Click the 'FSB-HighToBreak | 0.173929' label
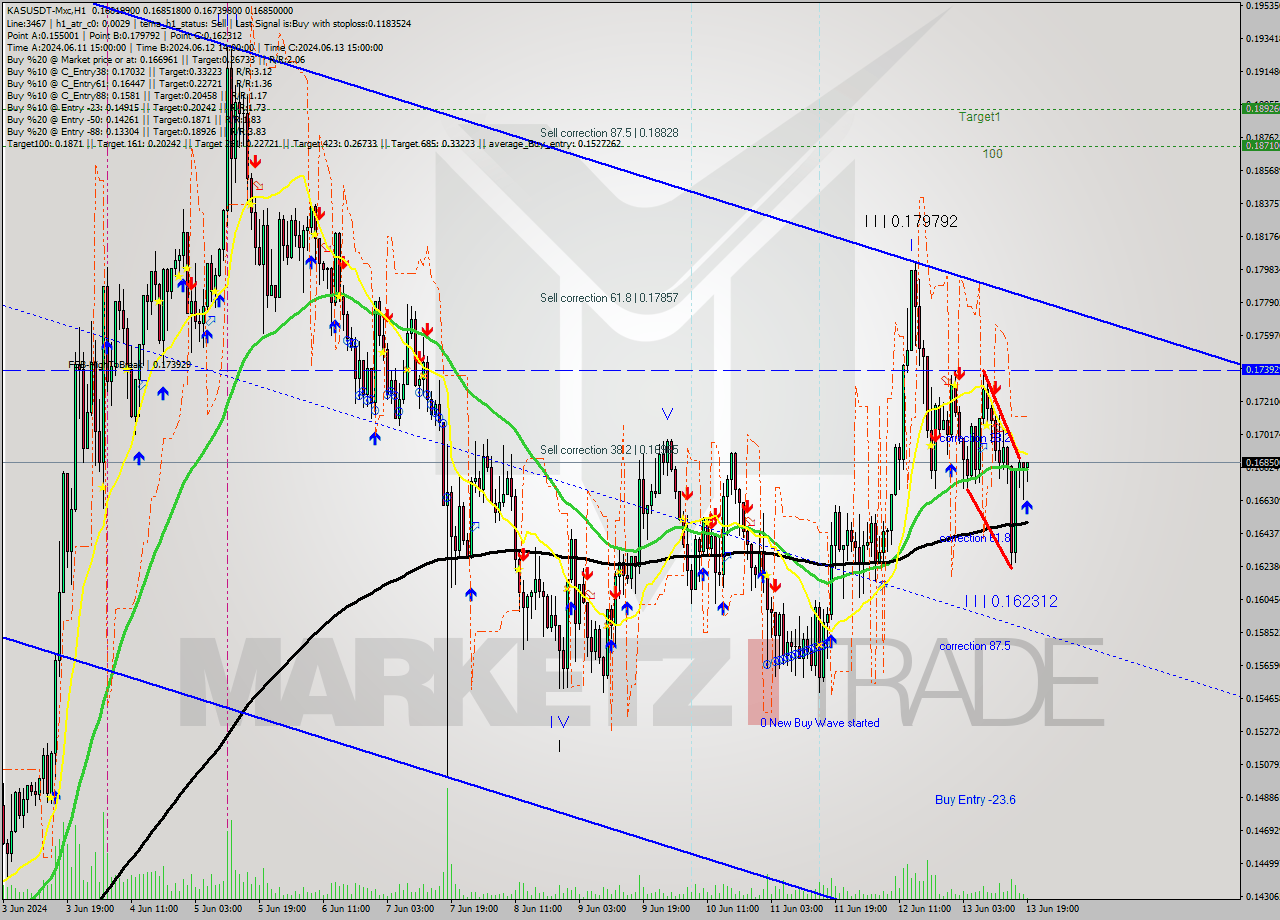Screen dimensions: 1280x920 pos(131,365)
